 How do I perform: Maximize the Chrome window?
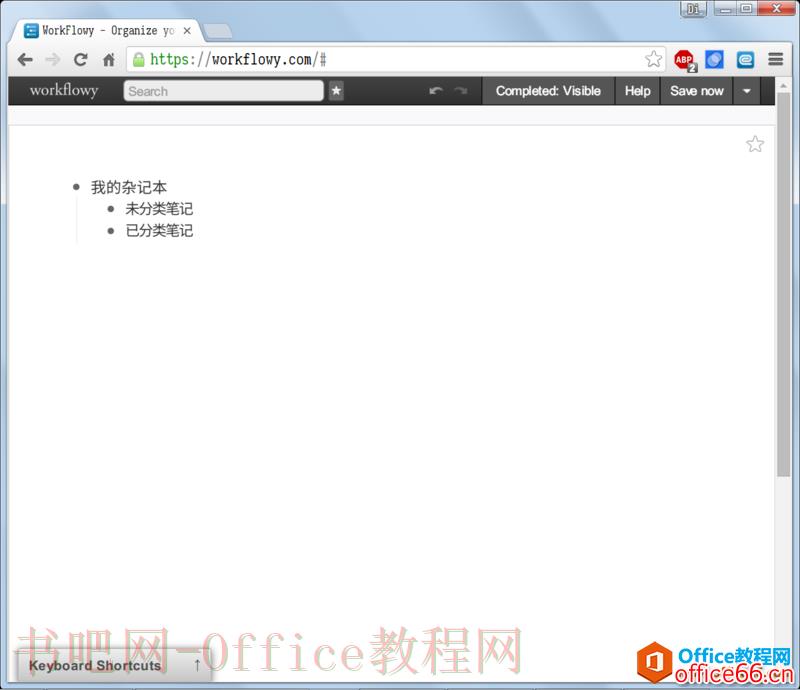click(x=746, y=9)
